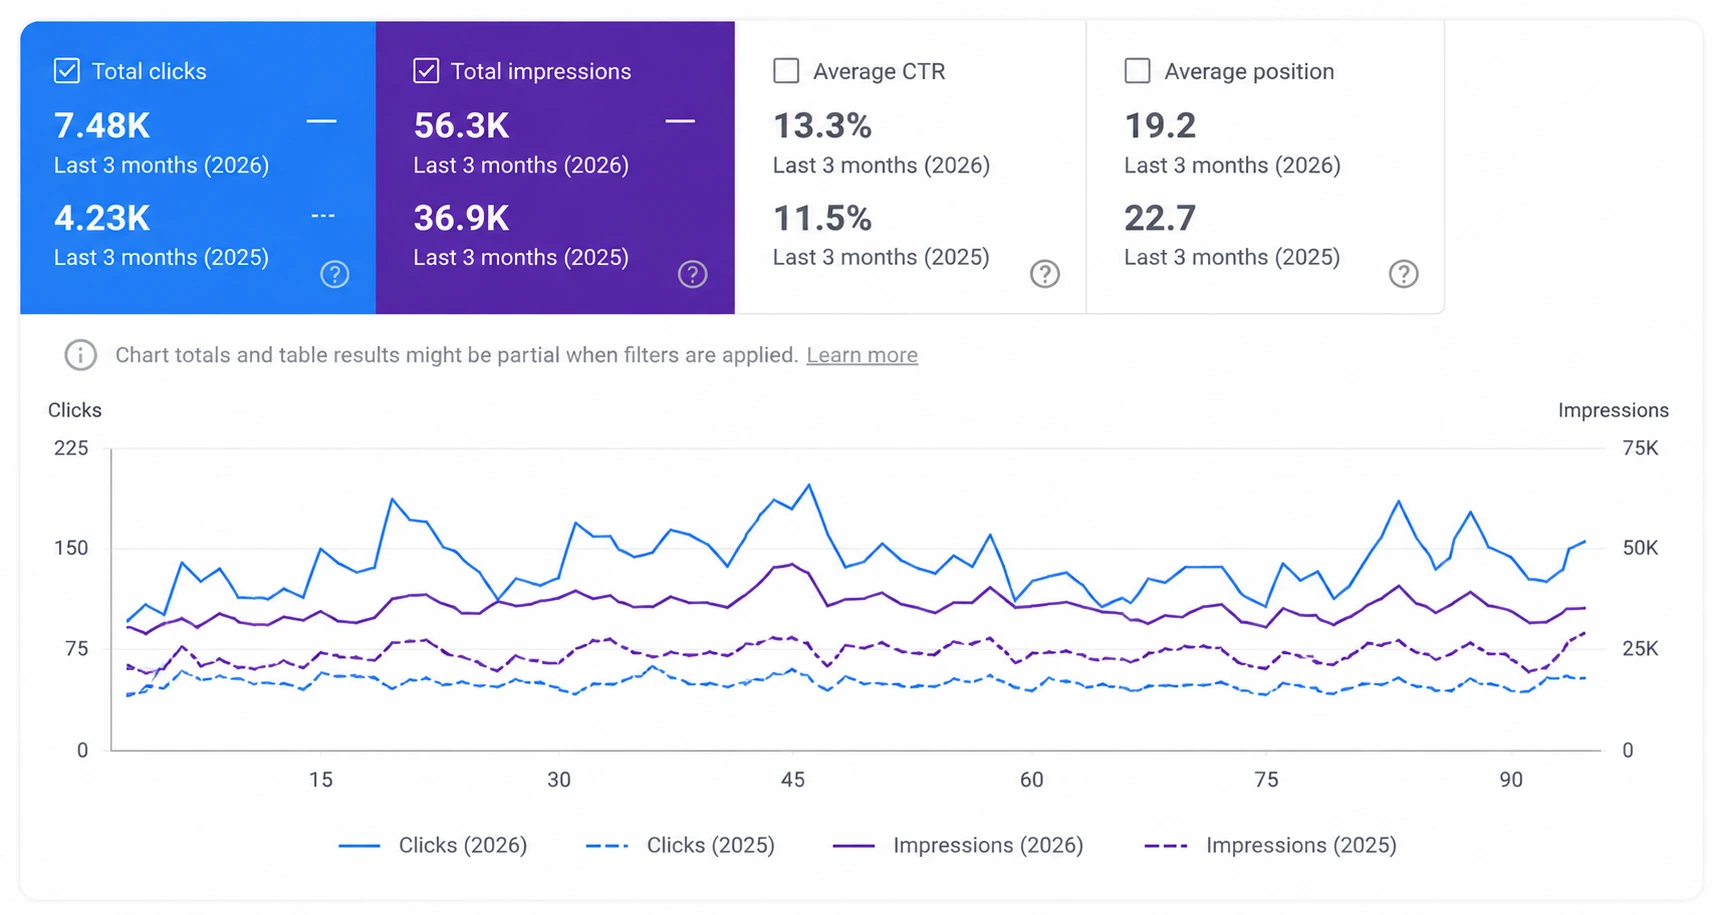Image resolution: width=1719 pixels, height=915 pixels.
Task: Click the solid line marker for 56.3K impressions
Action: click(680, 121)
